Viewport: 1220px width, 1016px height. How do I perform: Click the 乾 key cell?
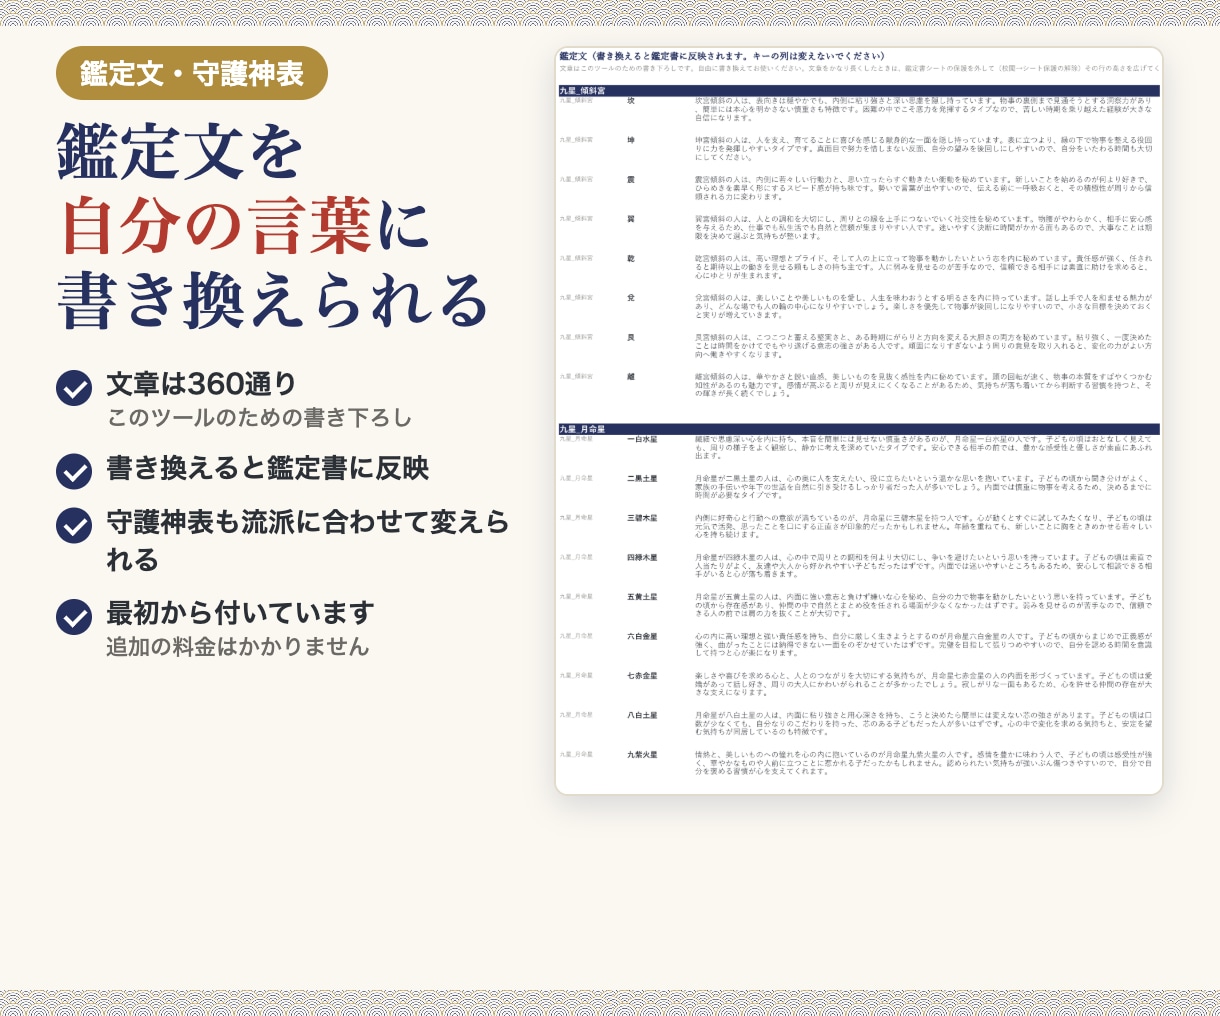631,258
